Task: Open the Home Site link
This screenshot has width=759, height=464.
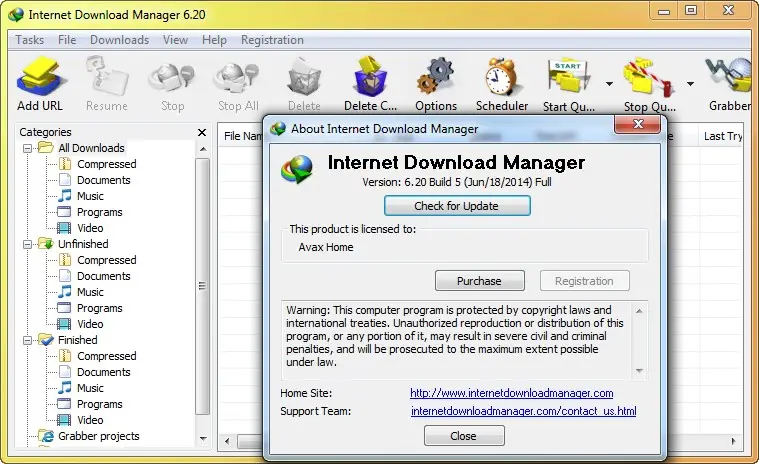Action: point(512,393)
